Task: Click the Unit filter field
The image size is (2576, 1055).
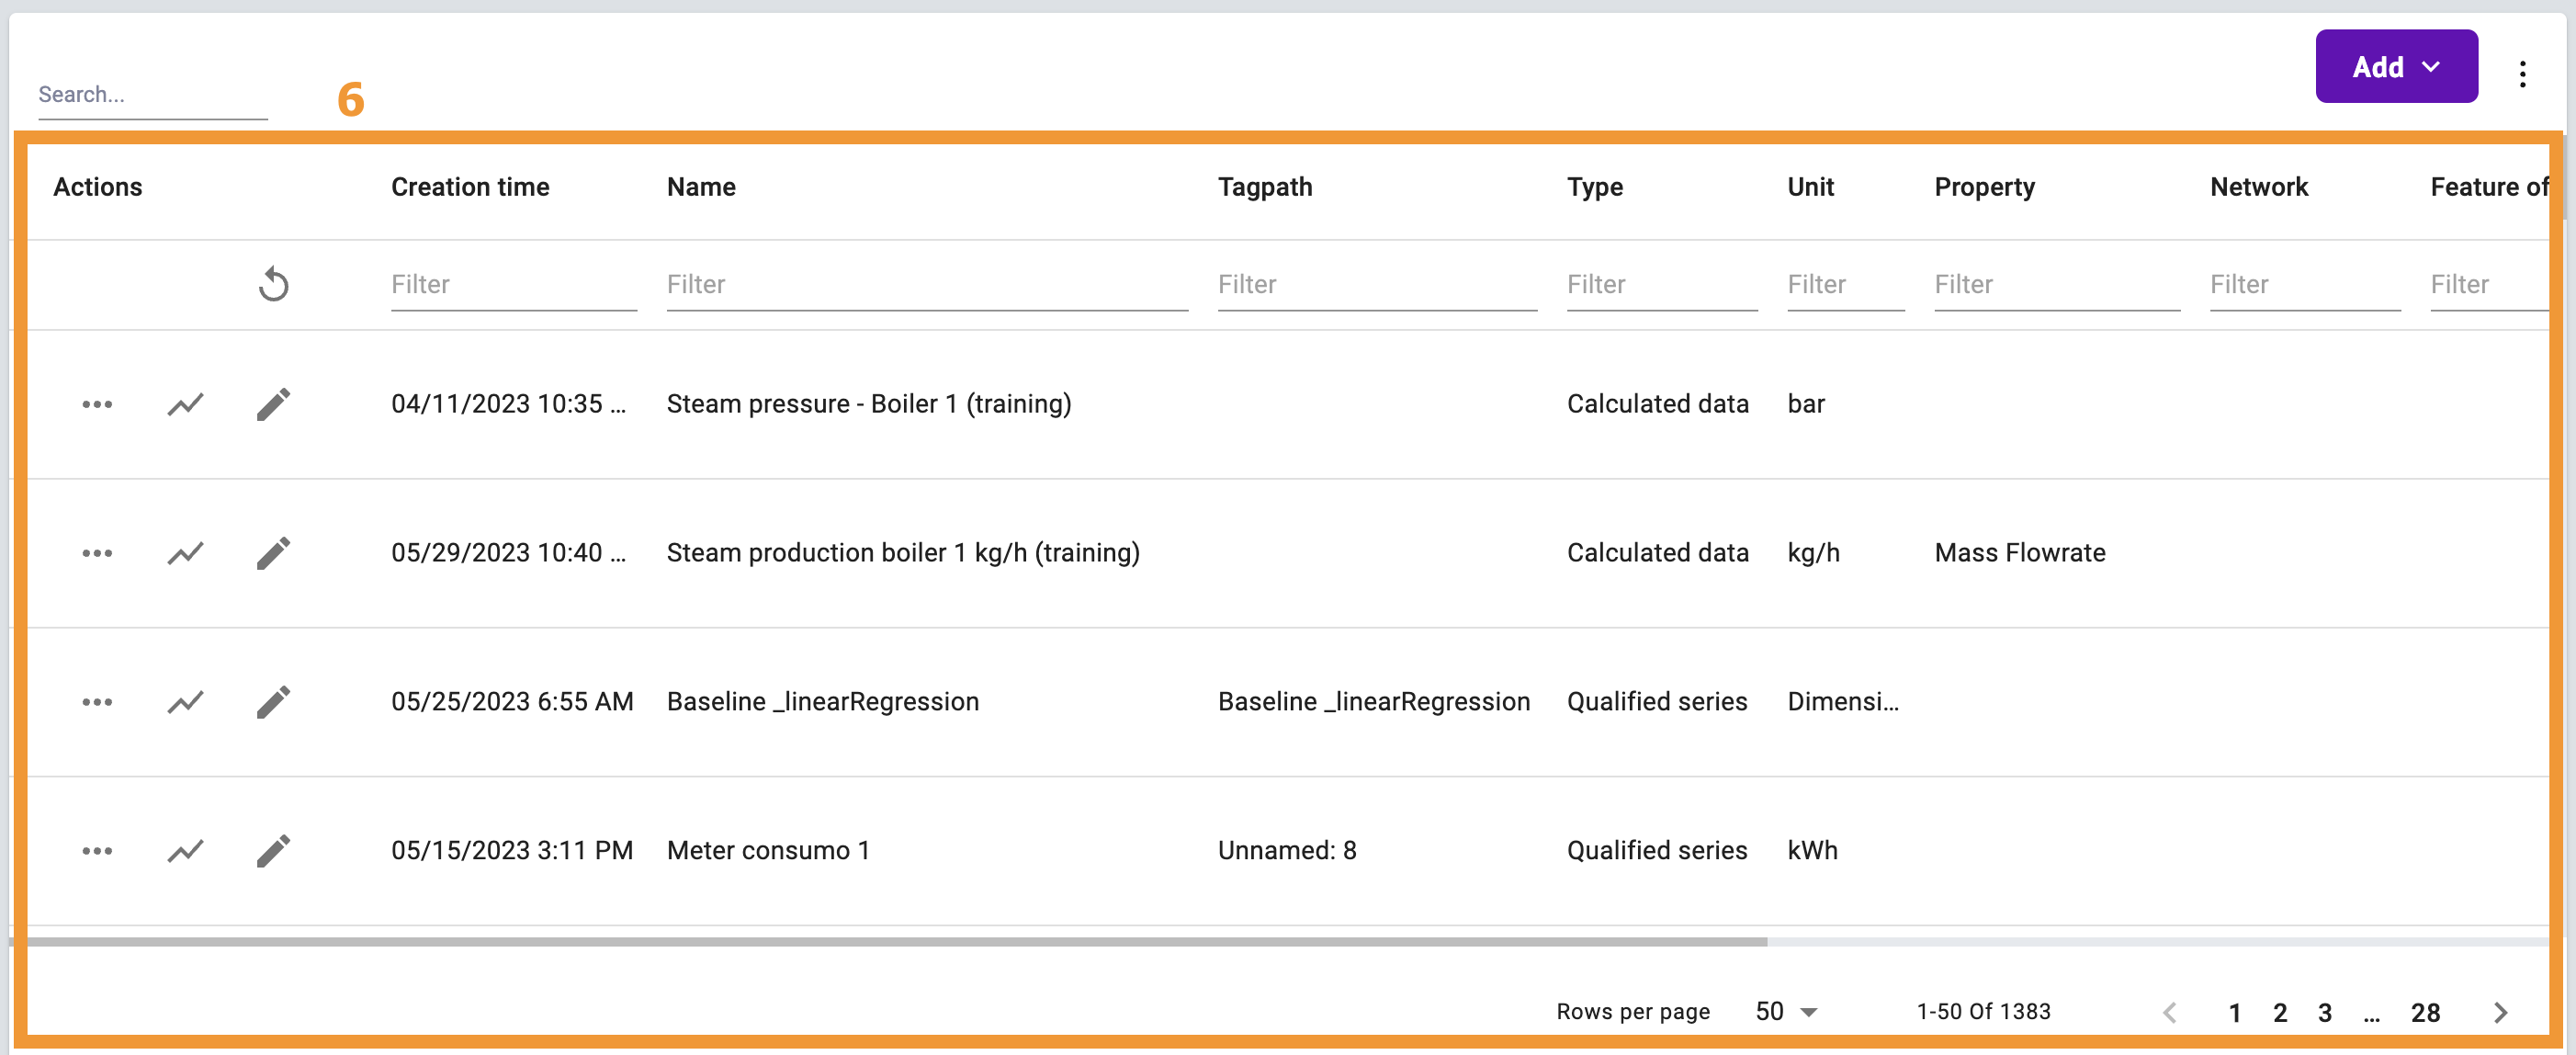Action: 1845,285
